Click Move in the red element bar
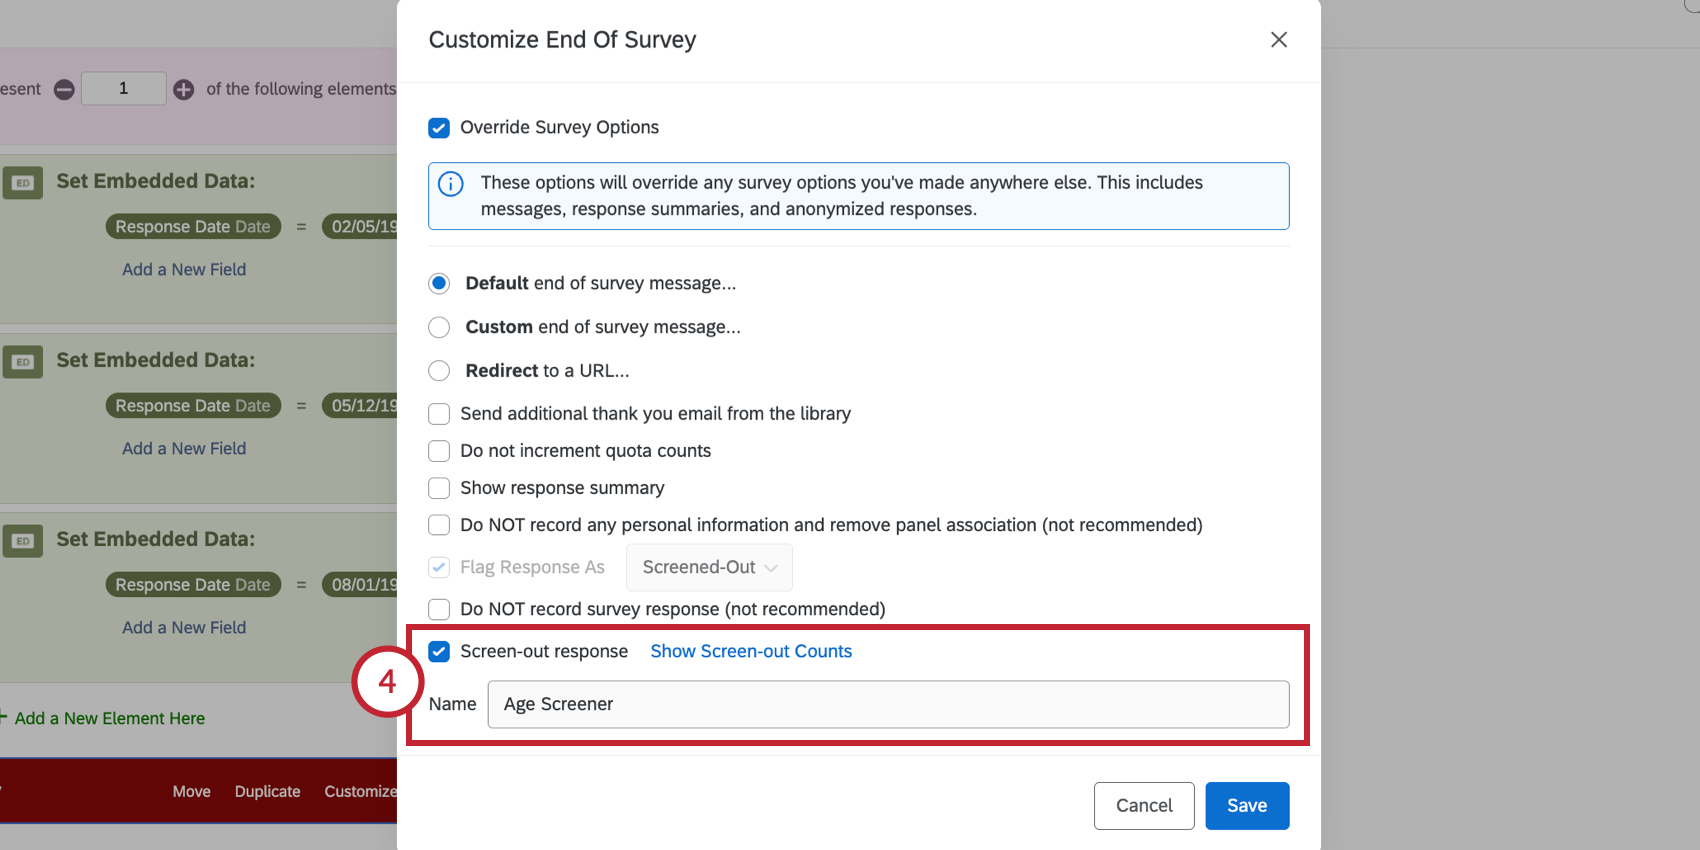The height and width of the screenshot is (850, 1700). pyautogui.click(x=191, y=791)
